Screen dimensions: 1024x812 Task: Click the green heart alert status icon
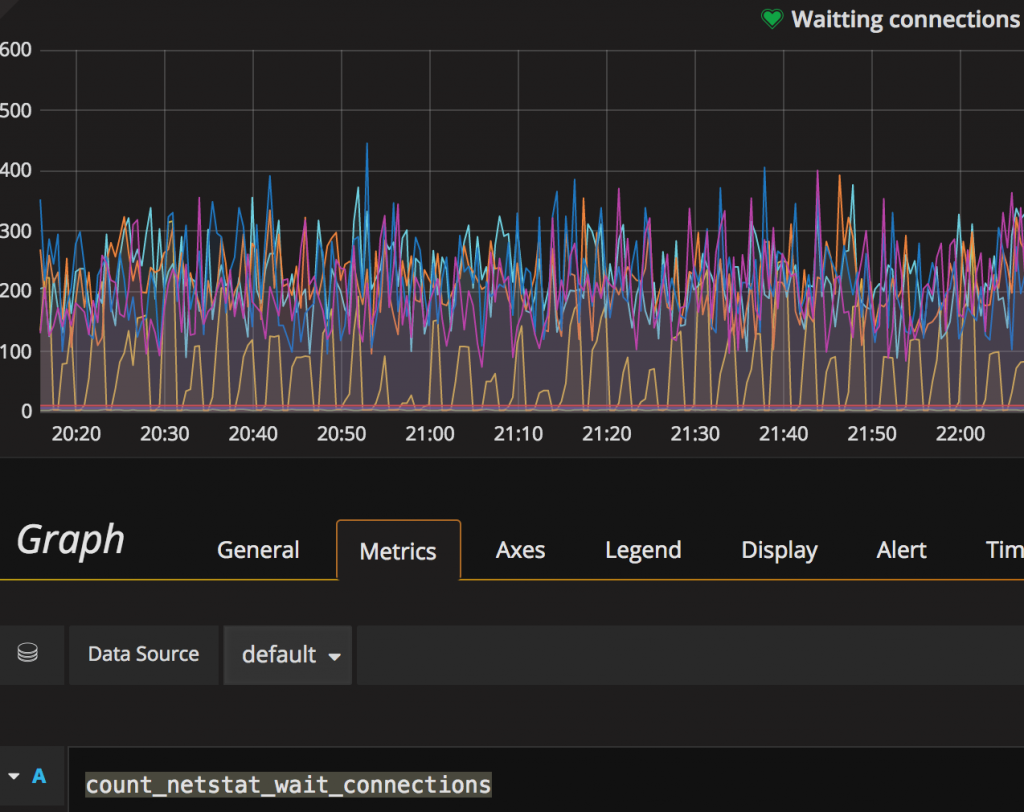pos(772,19)
